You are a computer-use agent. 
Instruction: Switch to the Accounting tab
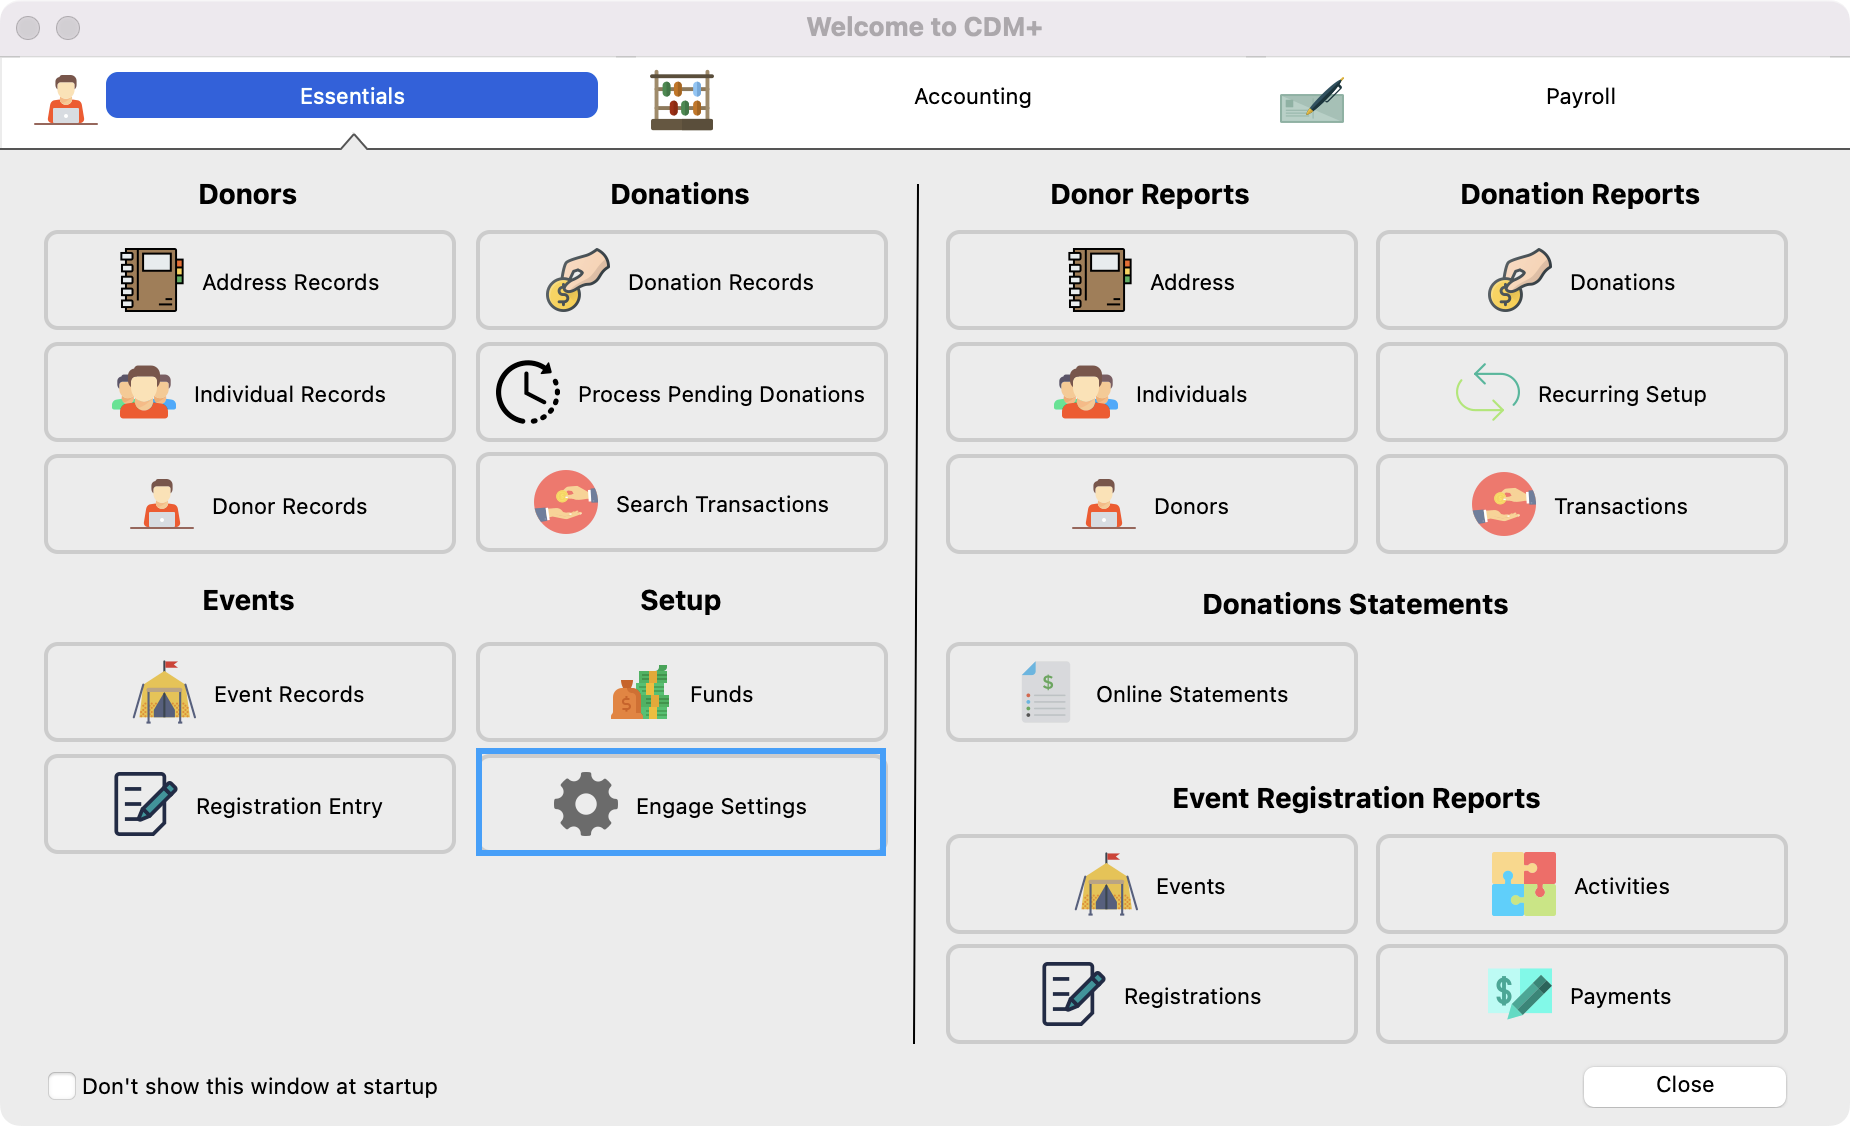[972, 97]
